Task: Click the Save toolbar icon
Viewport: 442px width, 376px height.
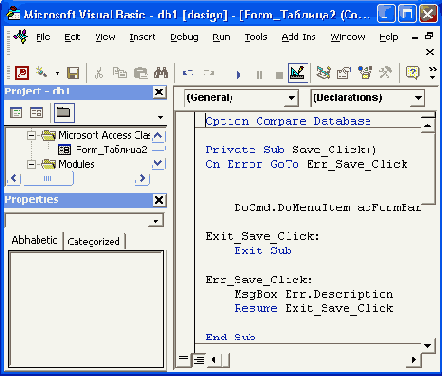Action: point(73,73)
